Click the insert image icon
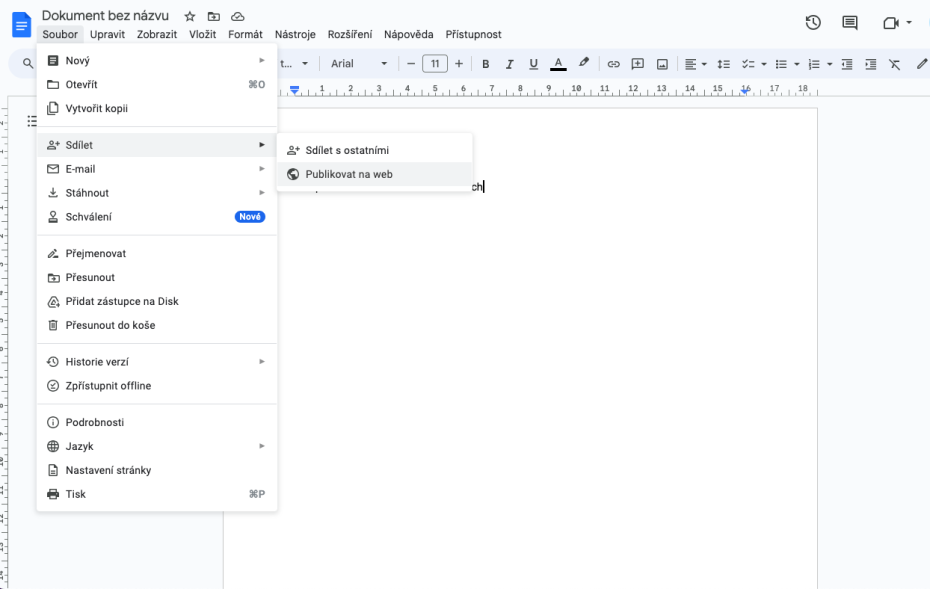Viewport: 930px width, 589px height. [662, 64]
